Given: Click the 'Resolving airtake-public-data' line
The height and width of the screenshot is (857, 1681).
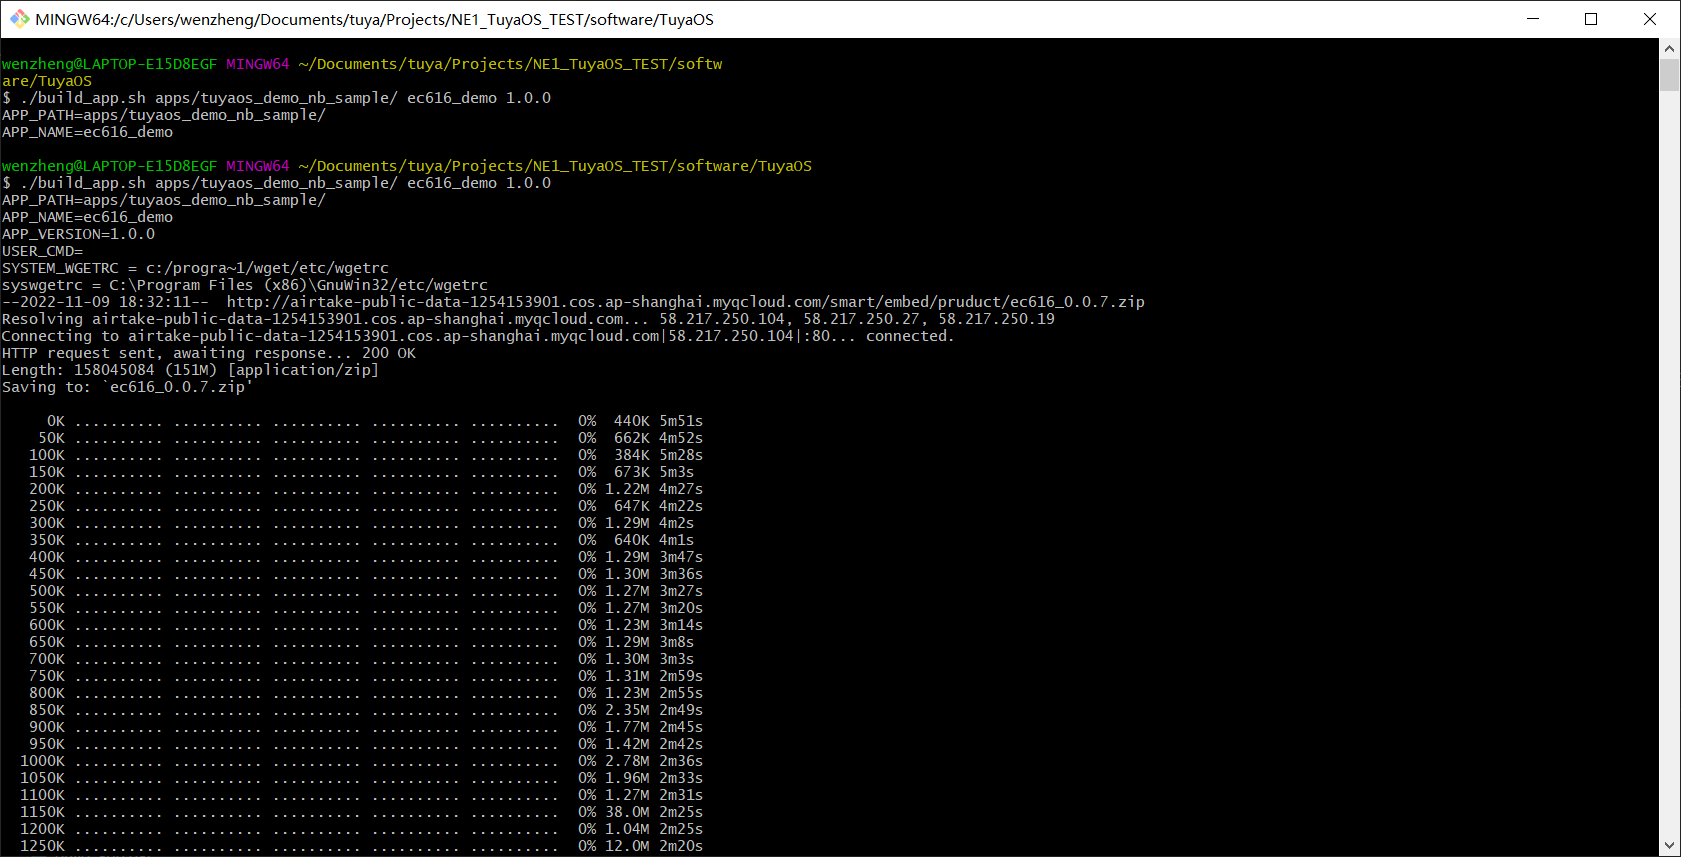Looking at the screenshot, I should (529, 319).
